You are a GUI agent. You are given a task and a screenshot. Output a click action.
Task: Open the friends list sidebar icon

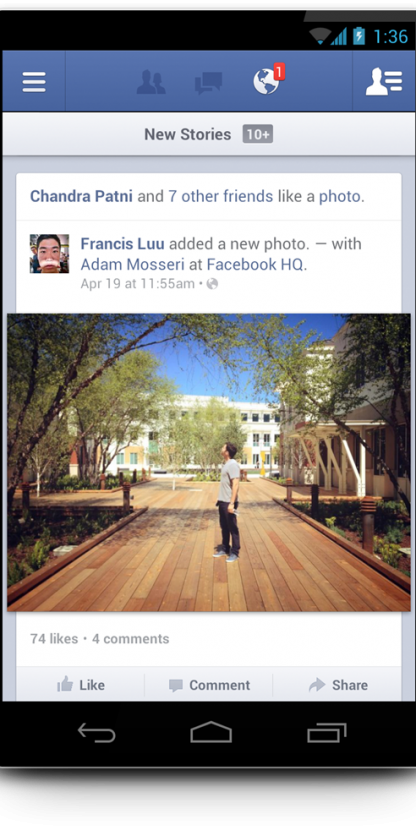383,82
